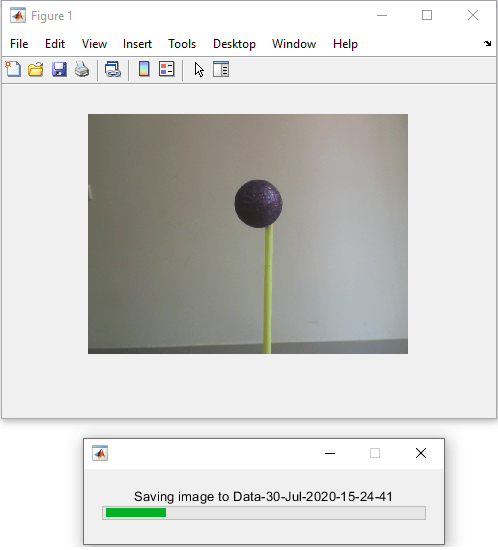Open the Property Inspector icon
The height and width of the screenshot is (550, 498).
[221, 69]
